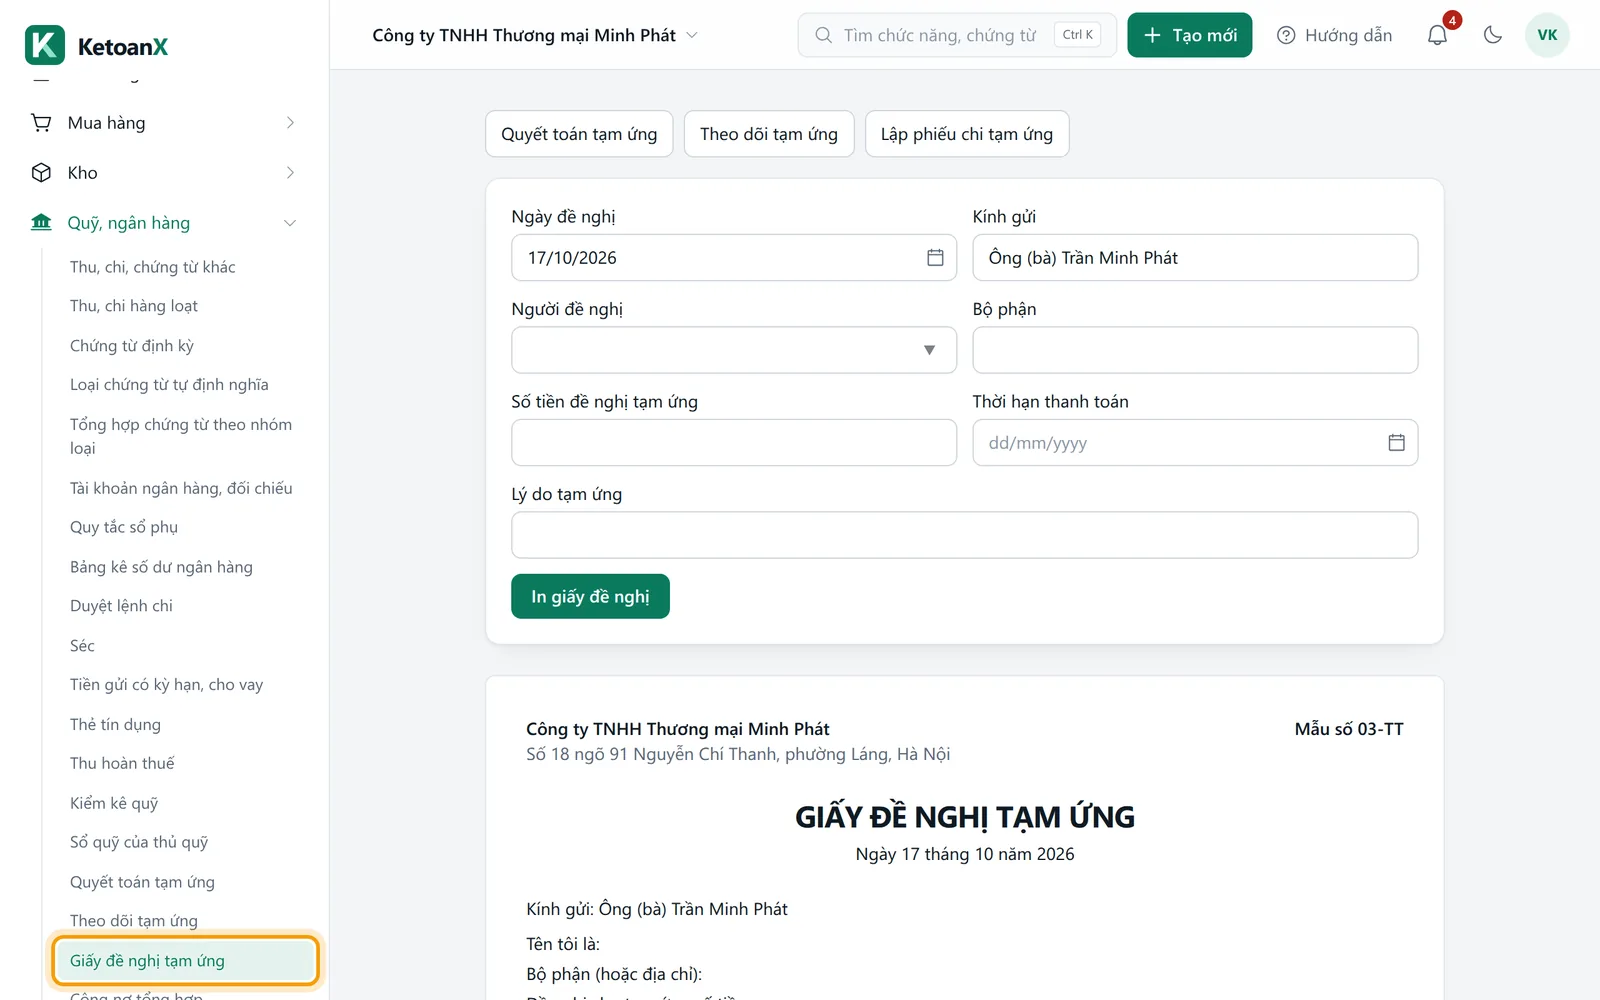Viewport: 1600px width, 1000px height.
Task: Focus the Tìm chức năng search field
Action: pyautogui.click(x=957, y=35)
